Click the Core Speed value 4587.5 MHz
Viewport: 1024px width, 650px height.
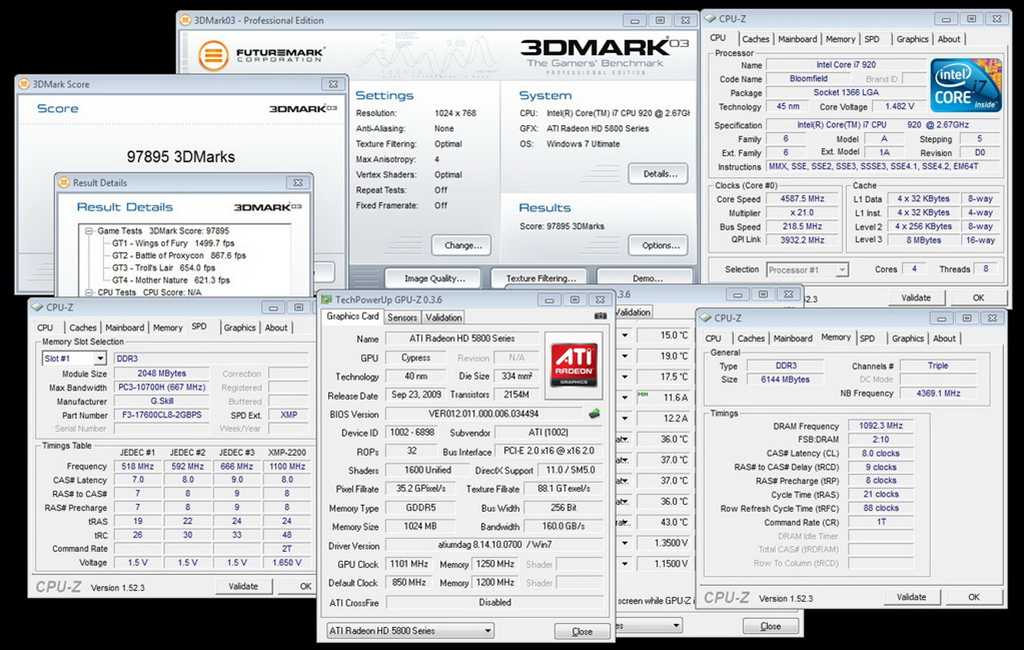[x=802, y=199]
